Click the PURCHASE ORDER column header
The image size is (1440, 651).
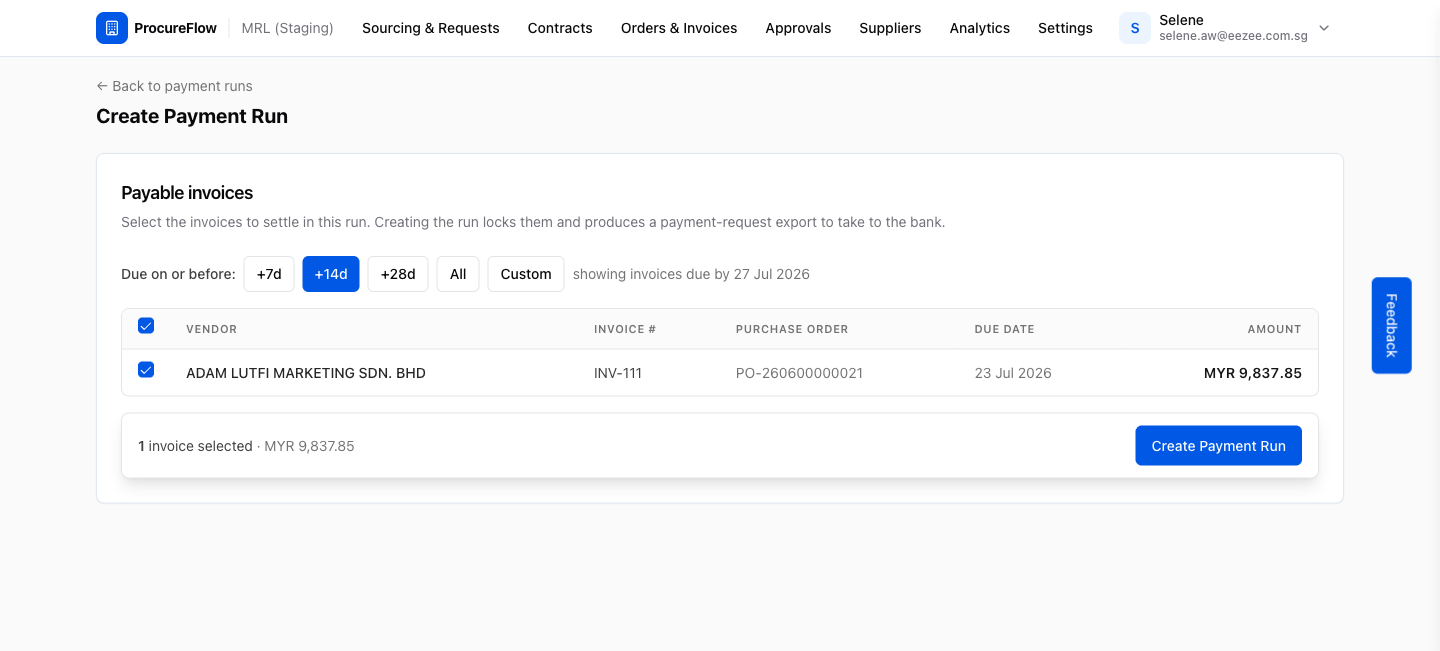792,329
